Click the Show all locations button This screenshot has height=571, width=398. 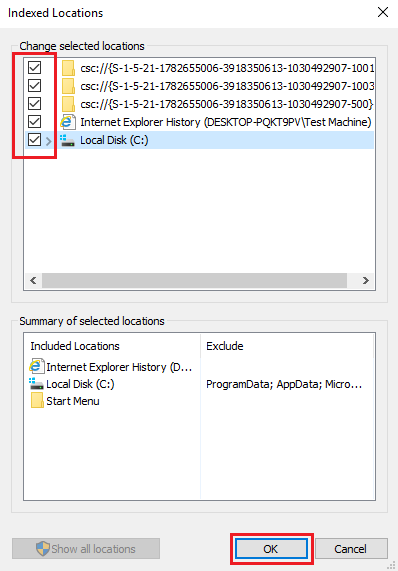tap(86, 548)
